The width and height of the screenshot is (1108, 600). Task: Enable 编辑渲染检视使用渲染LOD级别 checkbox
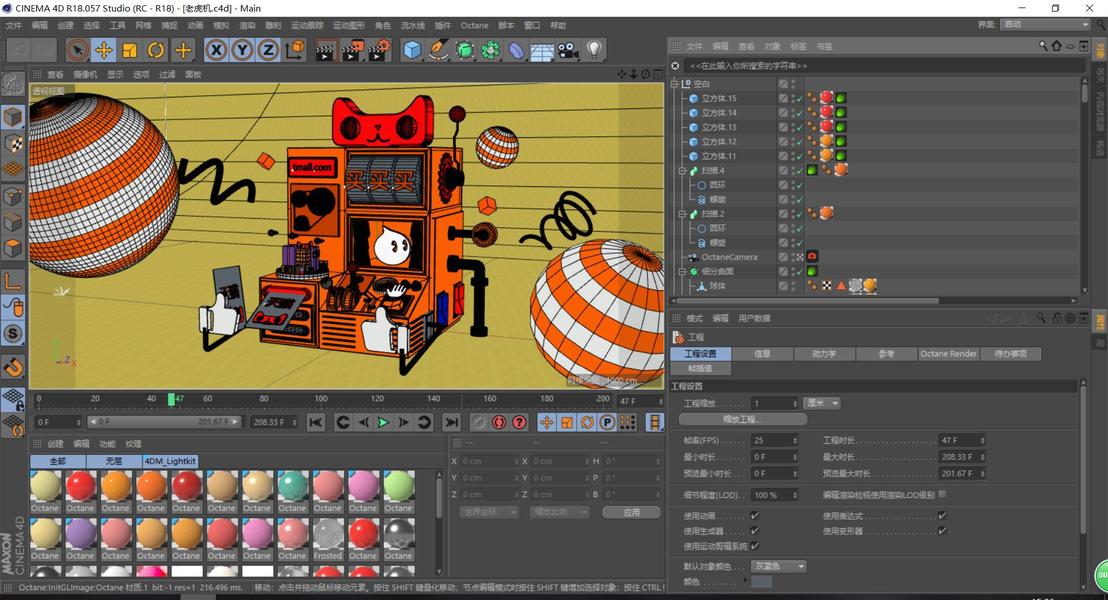943,495
